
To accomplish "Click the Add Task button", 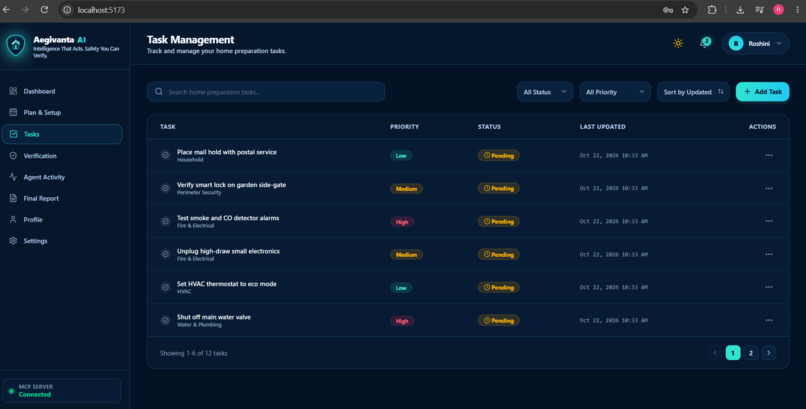I will pos(762,92).
